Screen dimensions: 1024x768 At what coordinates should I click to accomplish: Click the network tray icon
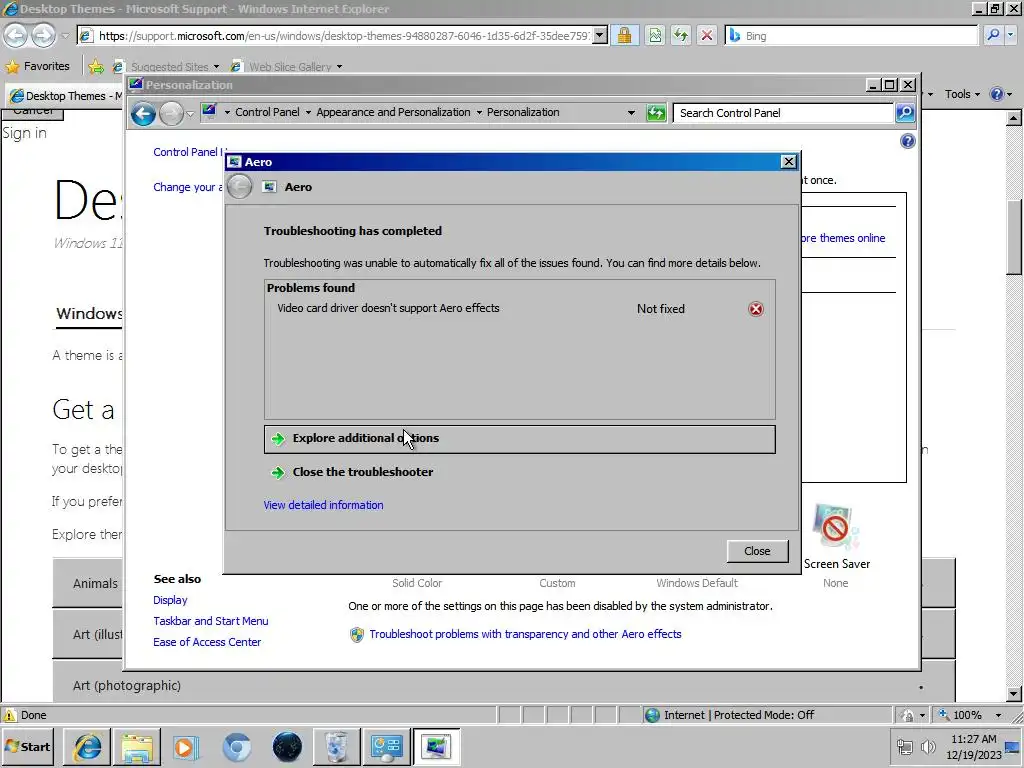tap(904, 746)
